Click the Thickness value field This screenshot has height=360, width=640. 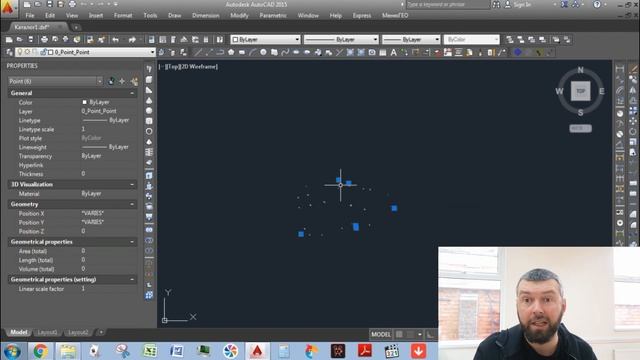tap(109, 174)
